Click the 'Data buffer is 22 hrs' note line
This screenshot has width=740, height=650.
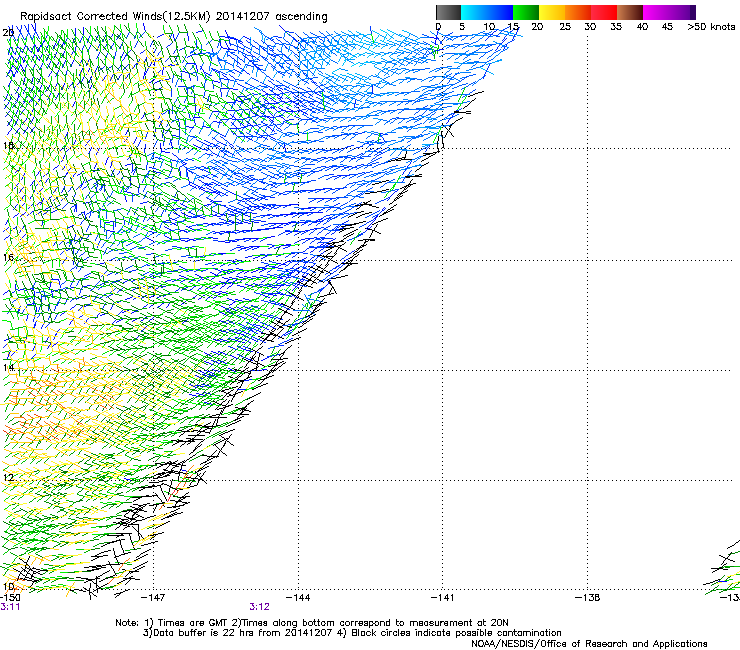coord(352,633)
